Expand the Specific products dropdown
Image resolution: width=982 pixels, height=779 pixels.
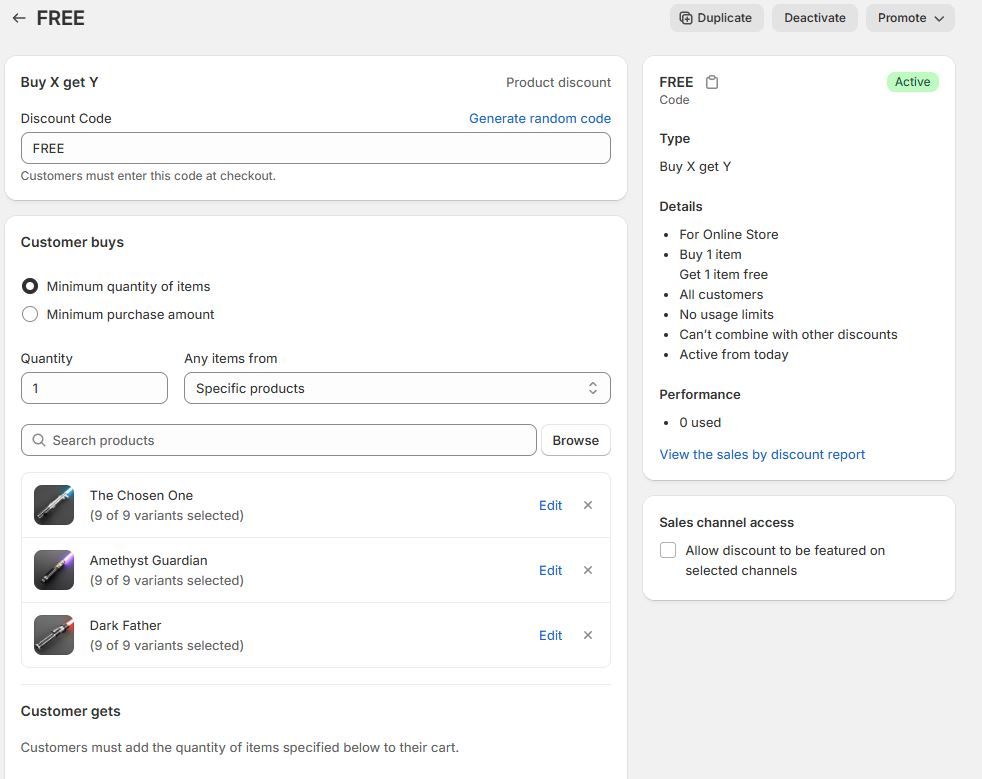[x=397, y=388]
